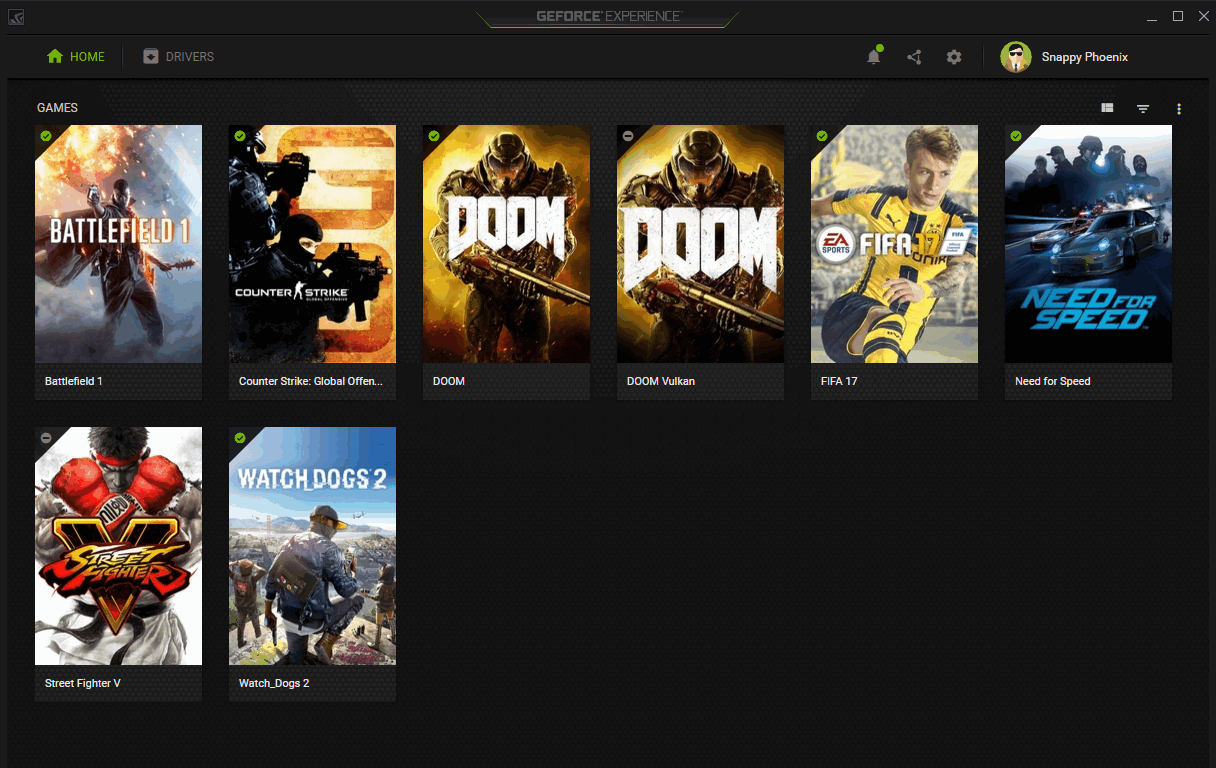Click the optimized checkmark on Counter Strike

240,136
